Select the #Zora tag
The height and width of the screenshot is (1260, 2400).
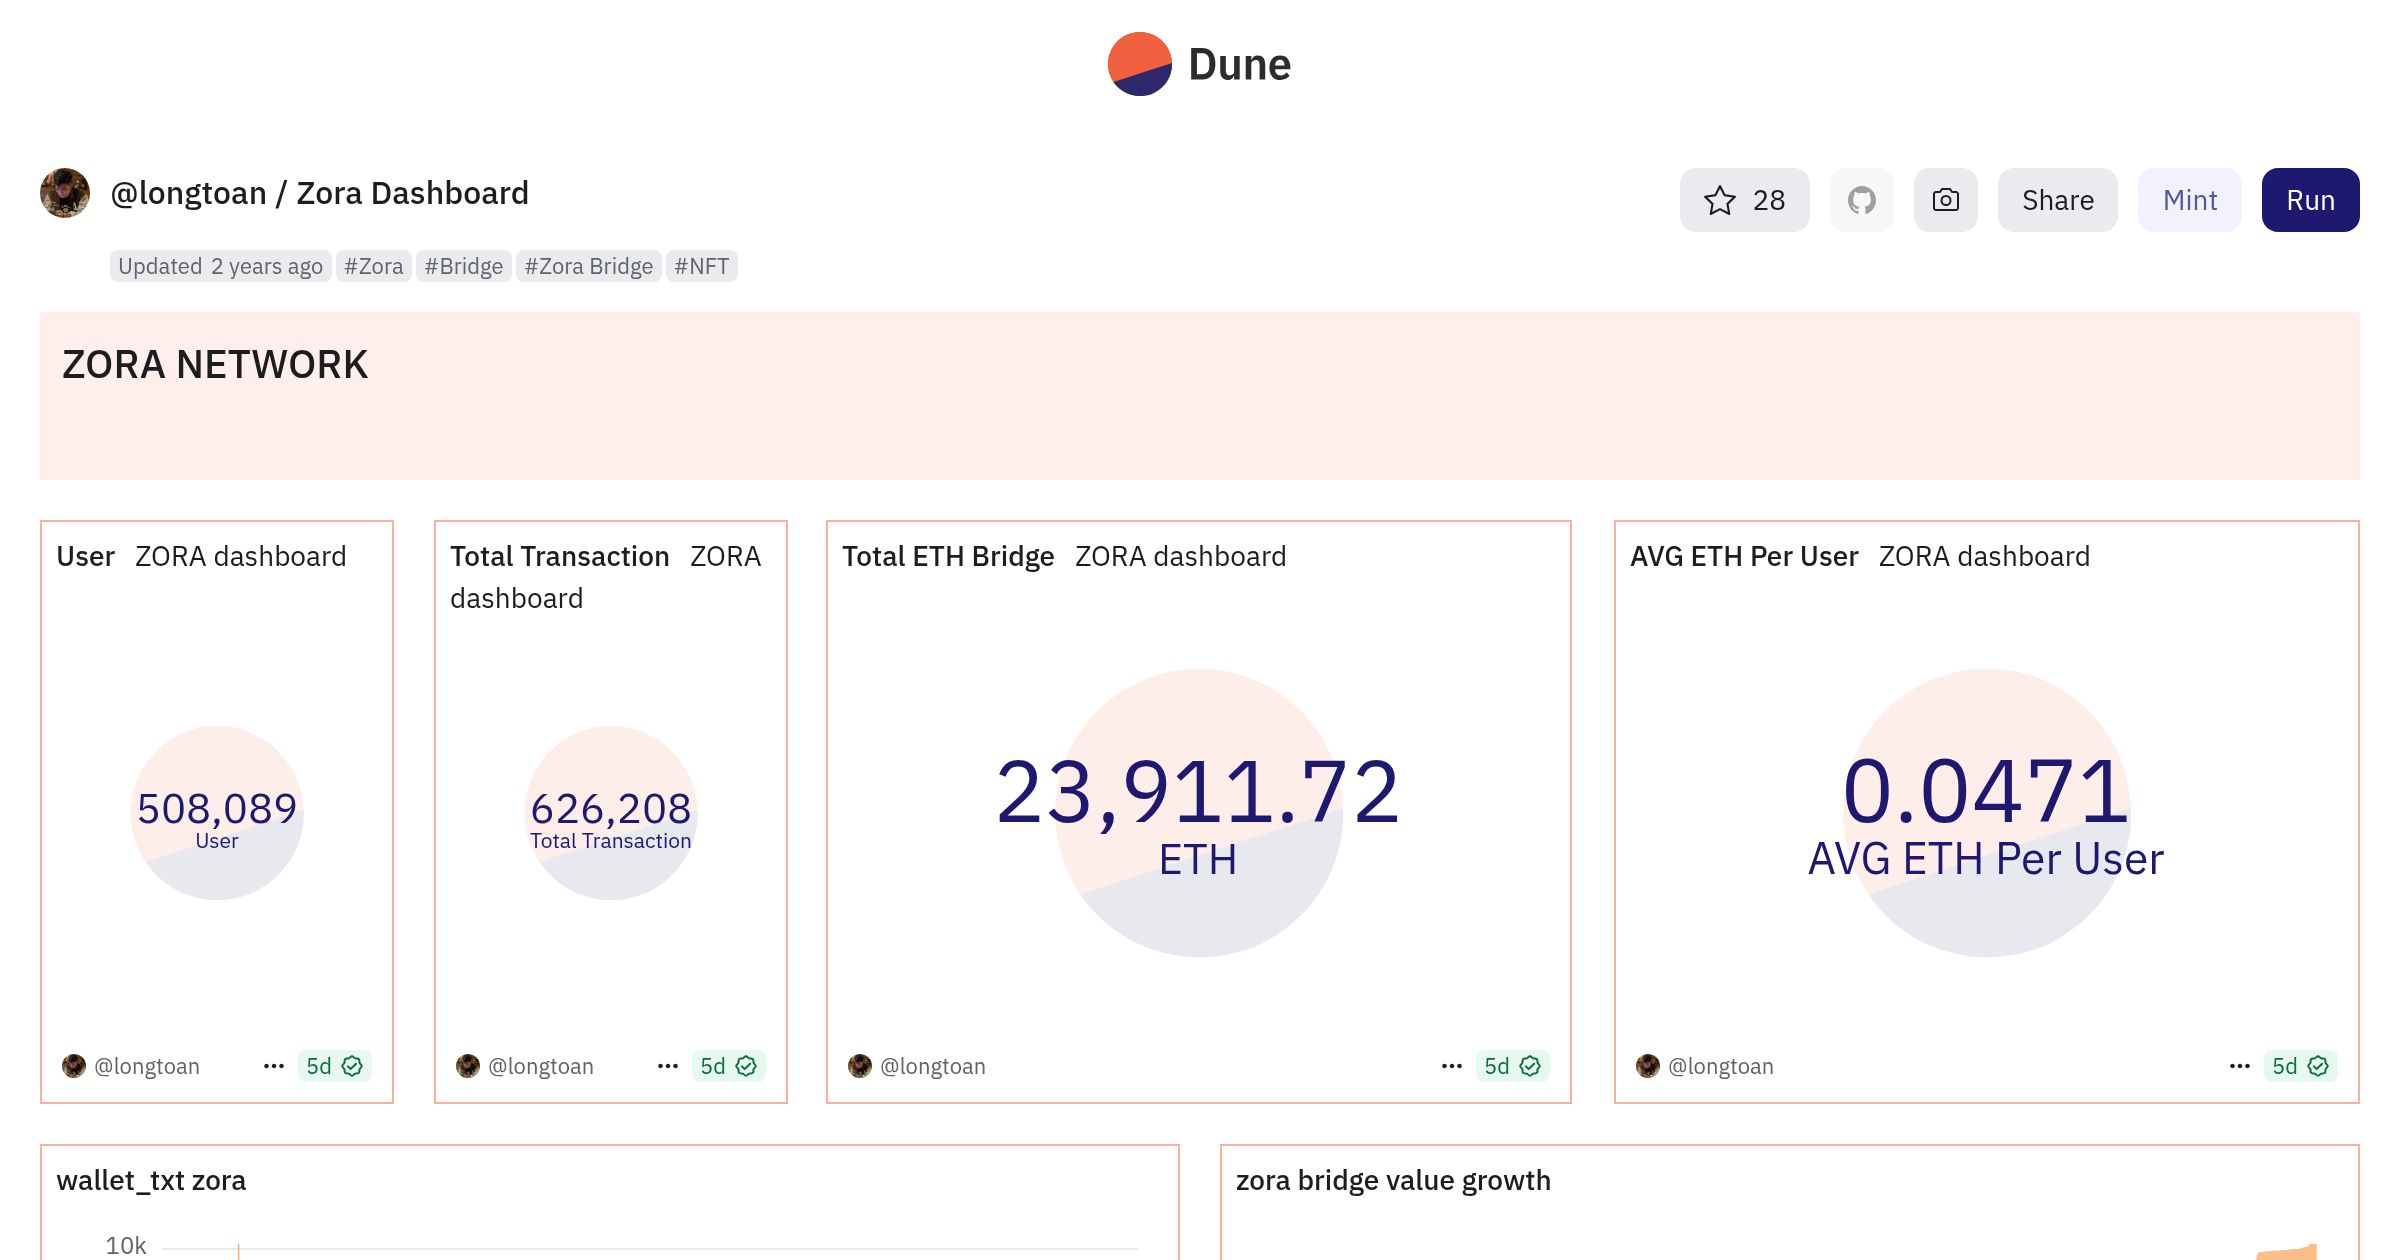click(x=373, y=266)
